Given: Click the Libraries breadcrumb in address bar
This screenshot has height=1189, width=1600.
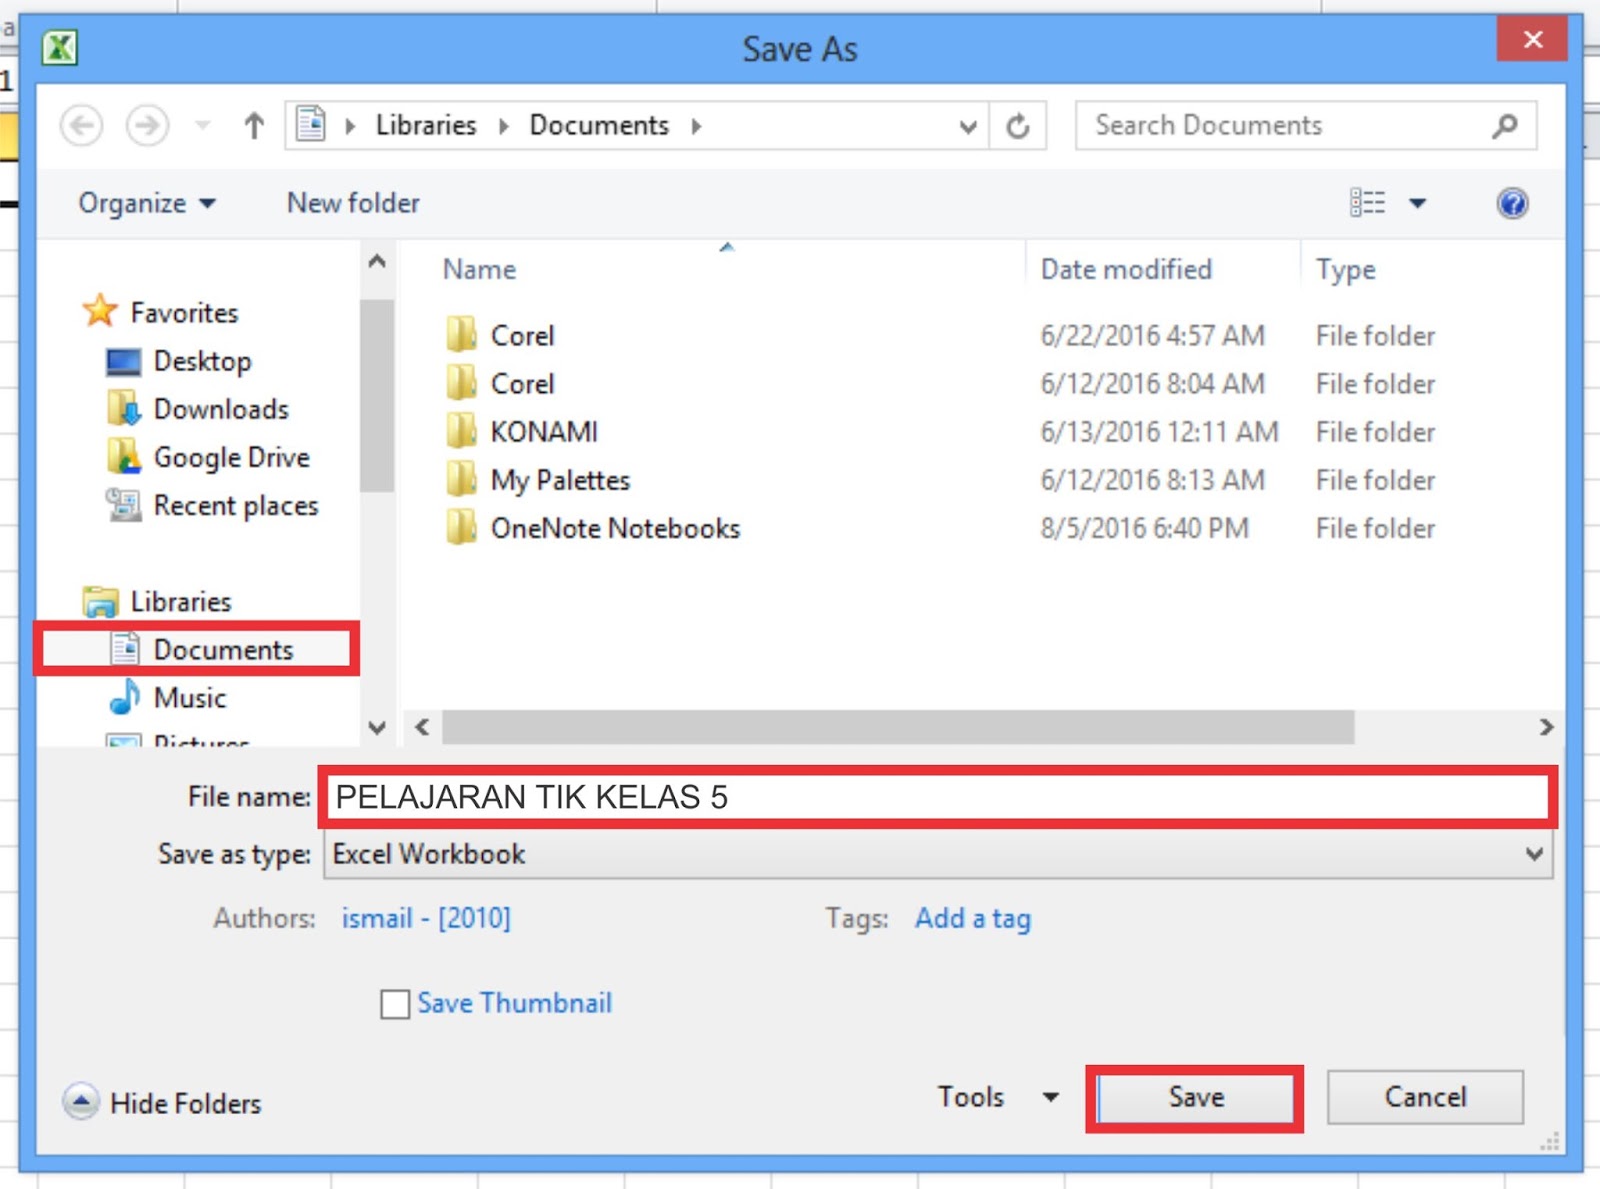Looking at the screenshot, I should click(426, 125).
